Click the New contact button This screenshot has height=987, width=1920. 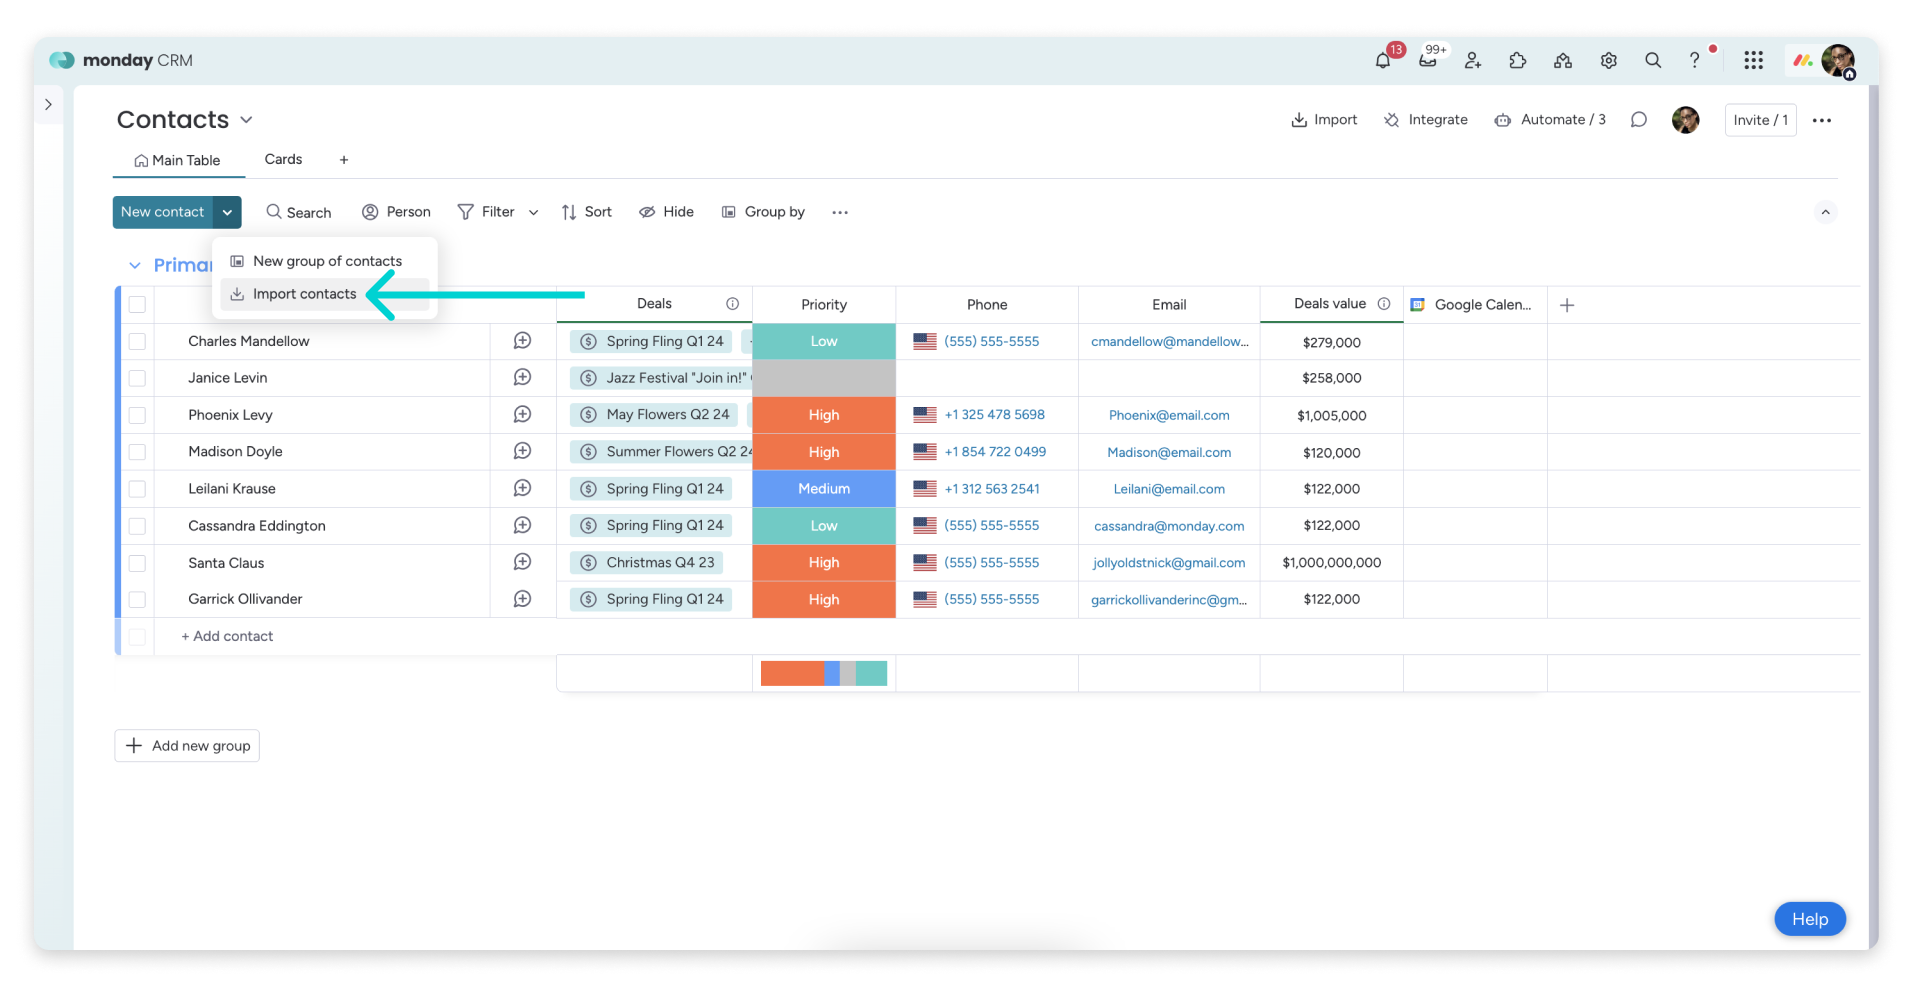pos(162,212)
